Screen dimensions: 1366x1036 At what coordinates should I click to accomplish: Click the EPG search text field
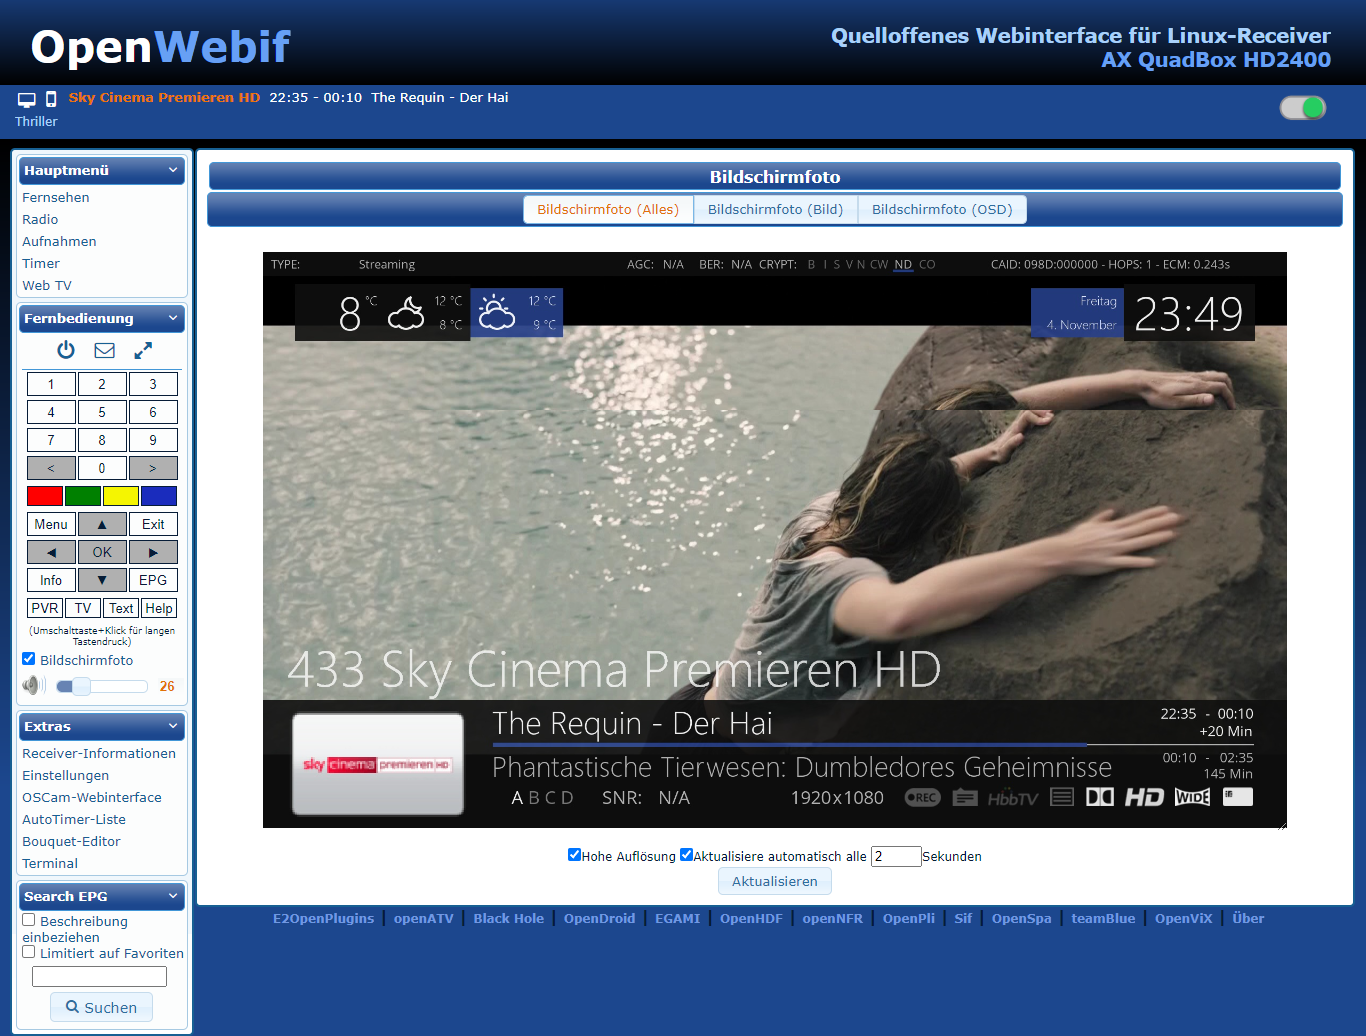click(99, 976)
